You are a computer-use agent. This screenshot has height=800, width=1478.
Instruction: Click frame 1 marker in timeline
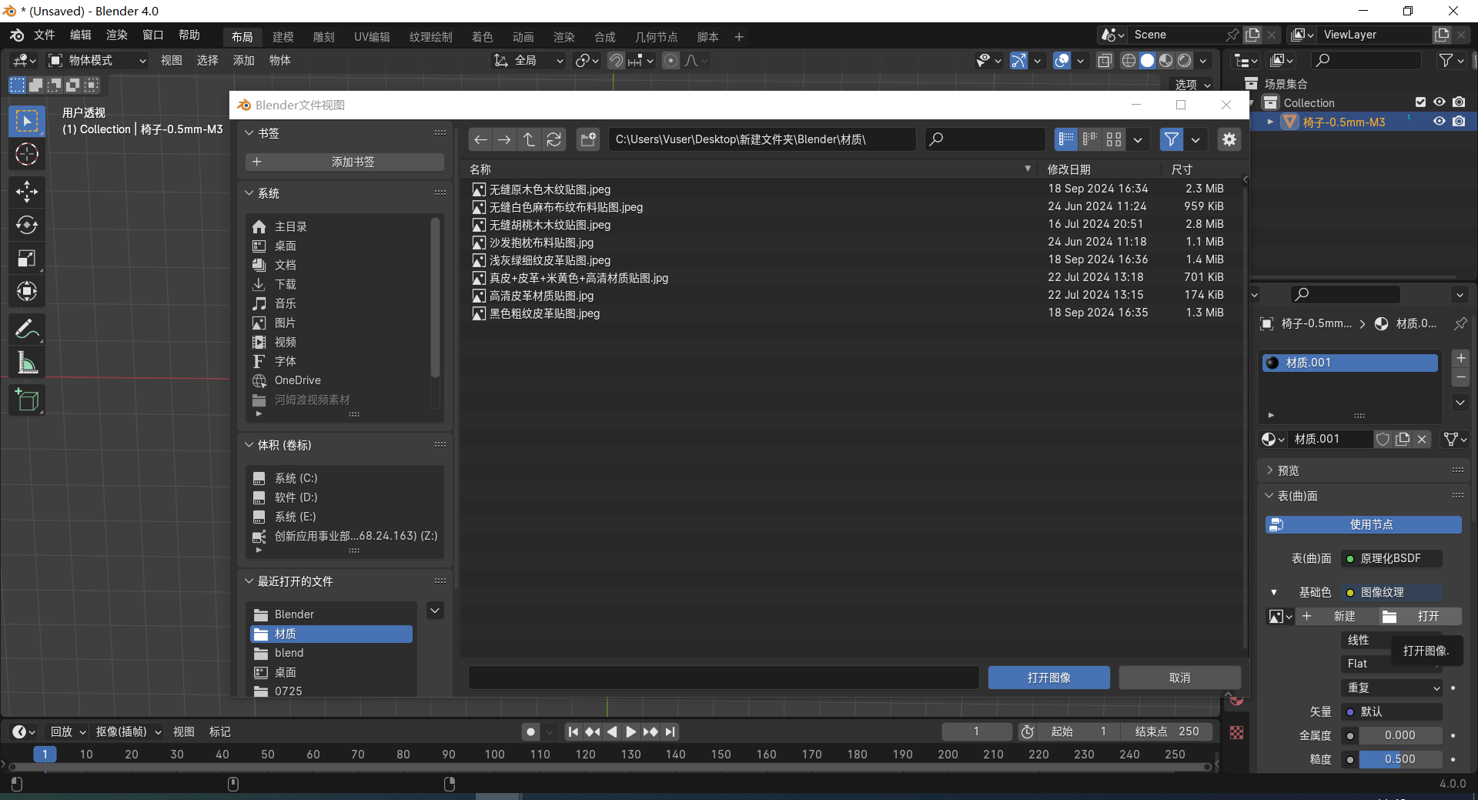pyautogui.click(x=44, y=754)
